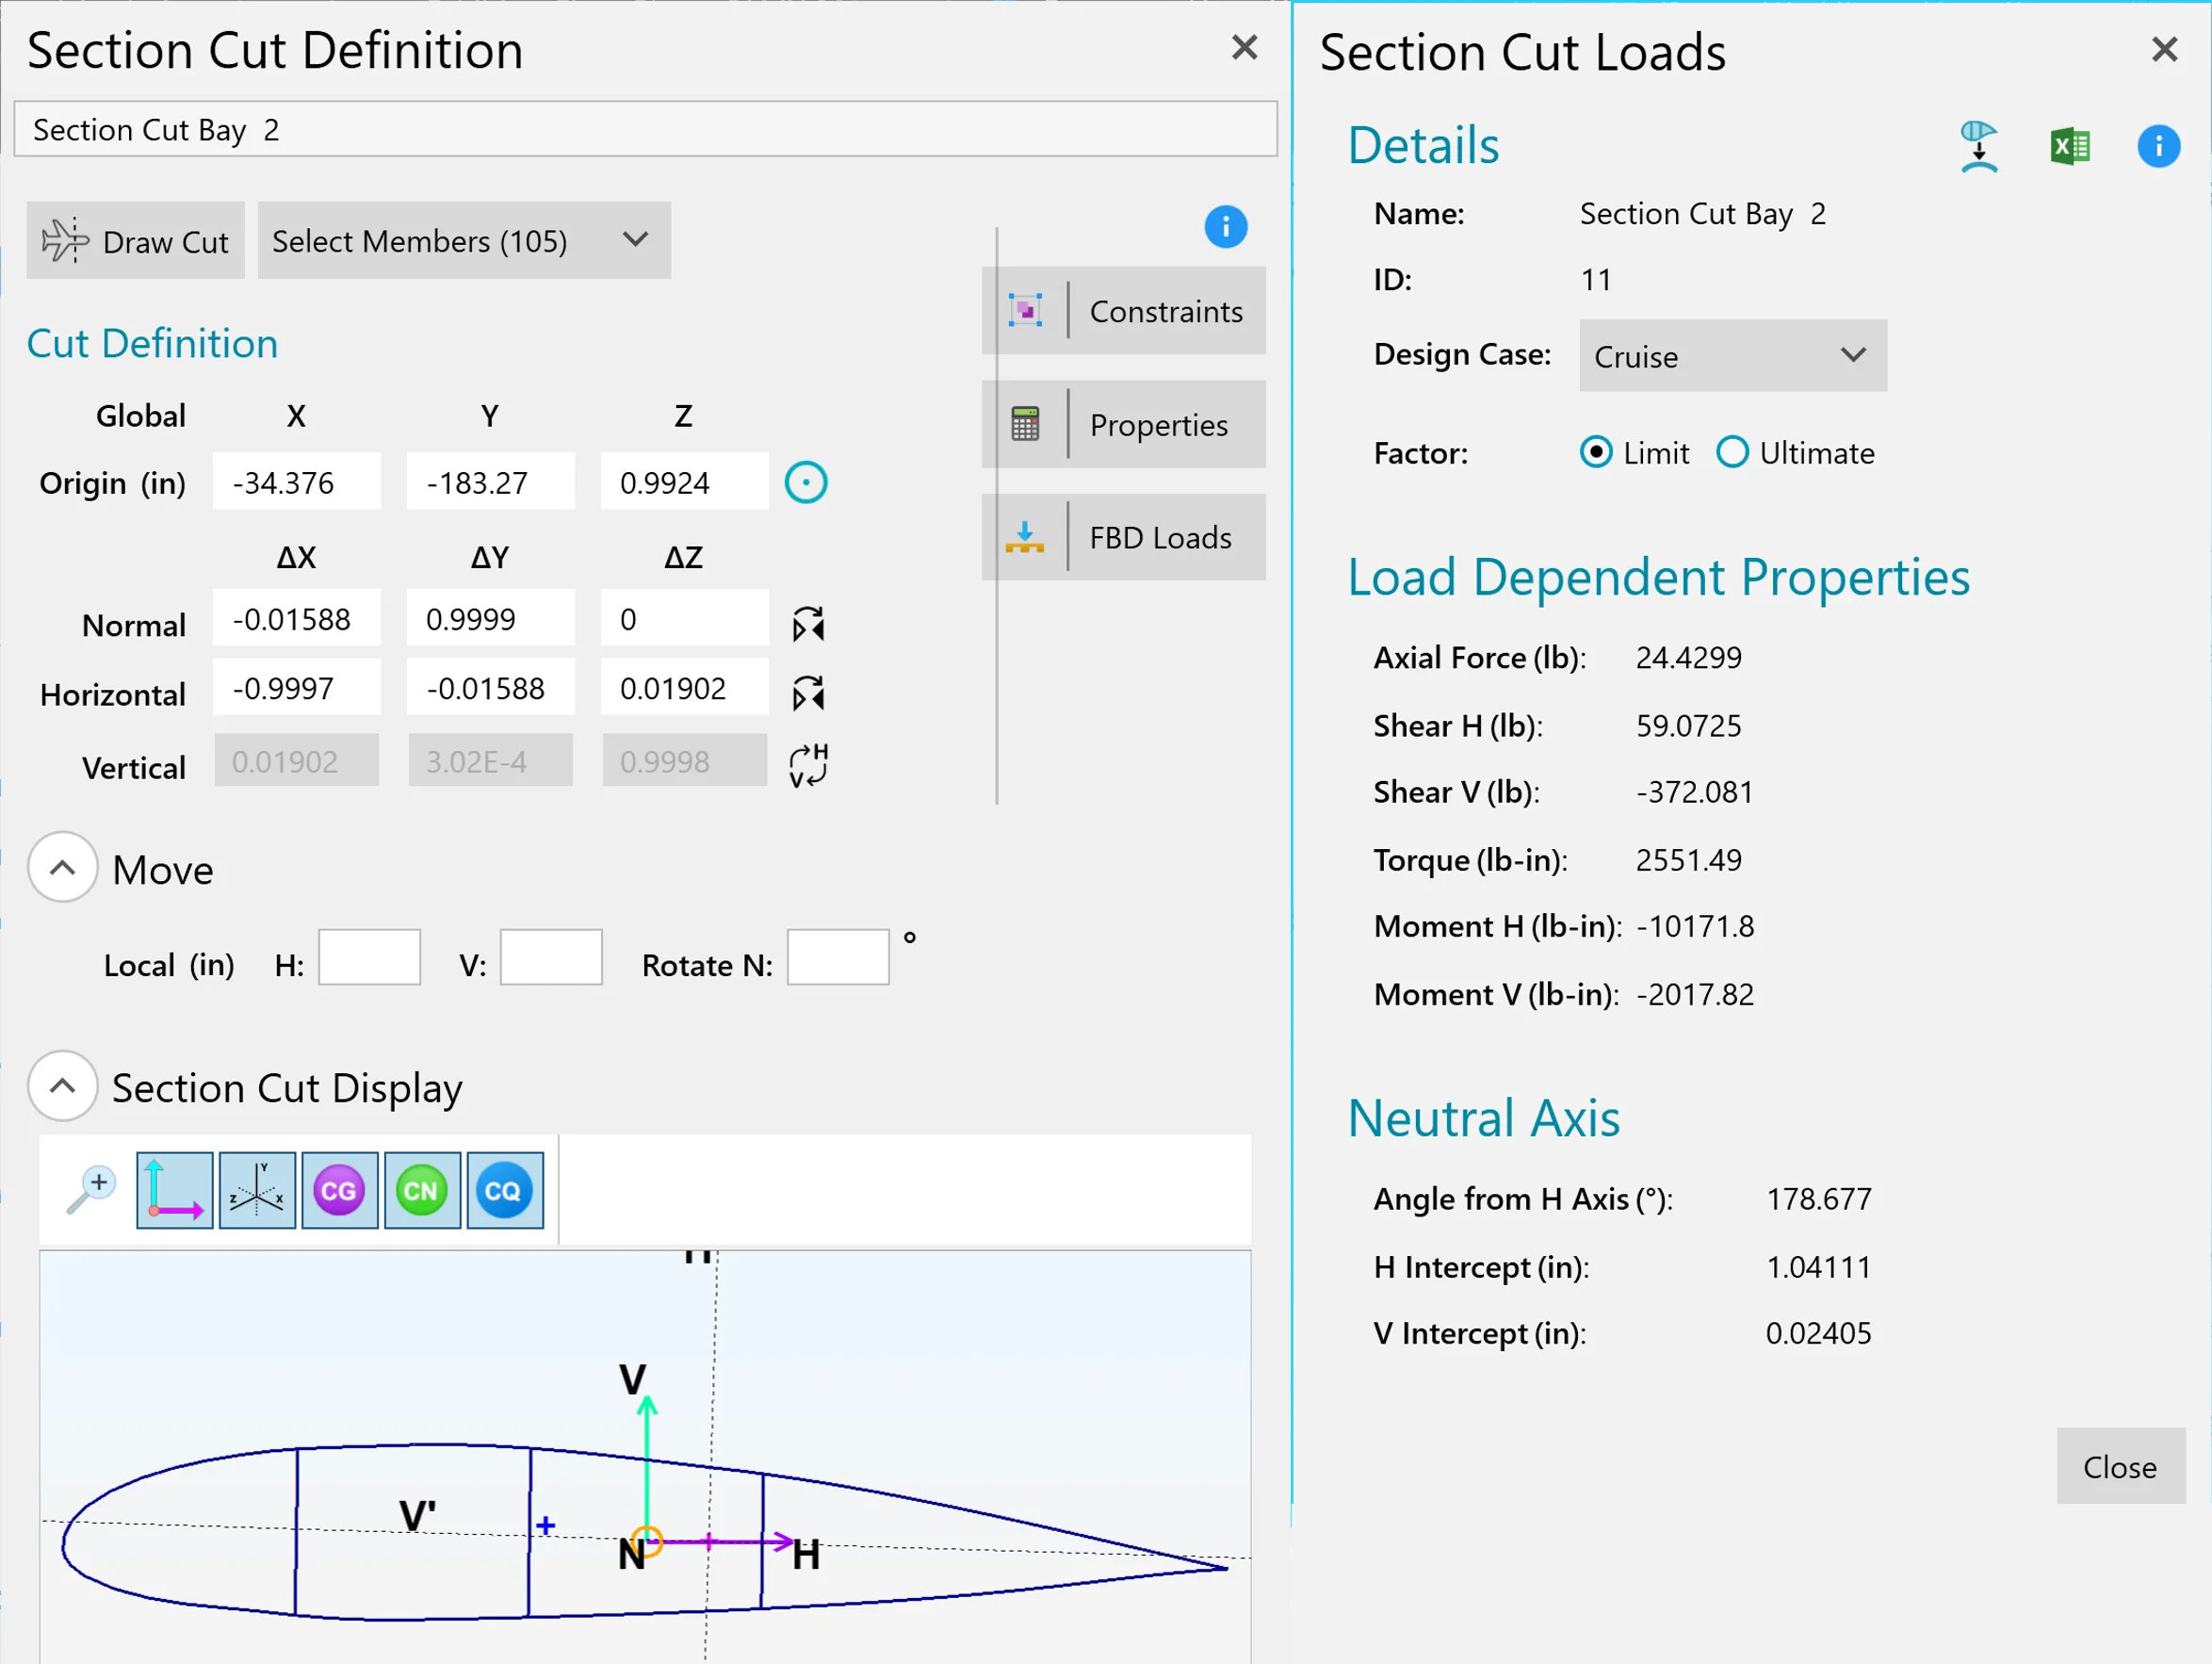Image resolution: width=2212 pixels, height=1664 pixels.
Task: Click the Moment V value -2017.82
Action: tap(1695, 994)
